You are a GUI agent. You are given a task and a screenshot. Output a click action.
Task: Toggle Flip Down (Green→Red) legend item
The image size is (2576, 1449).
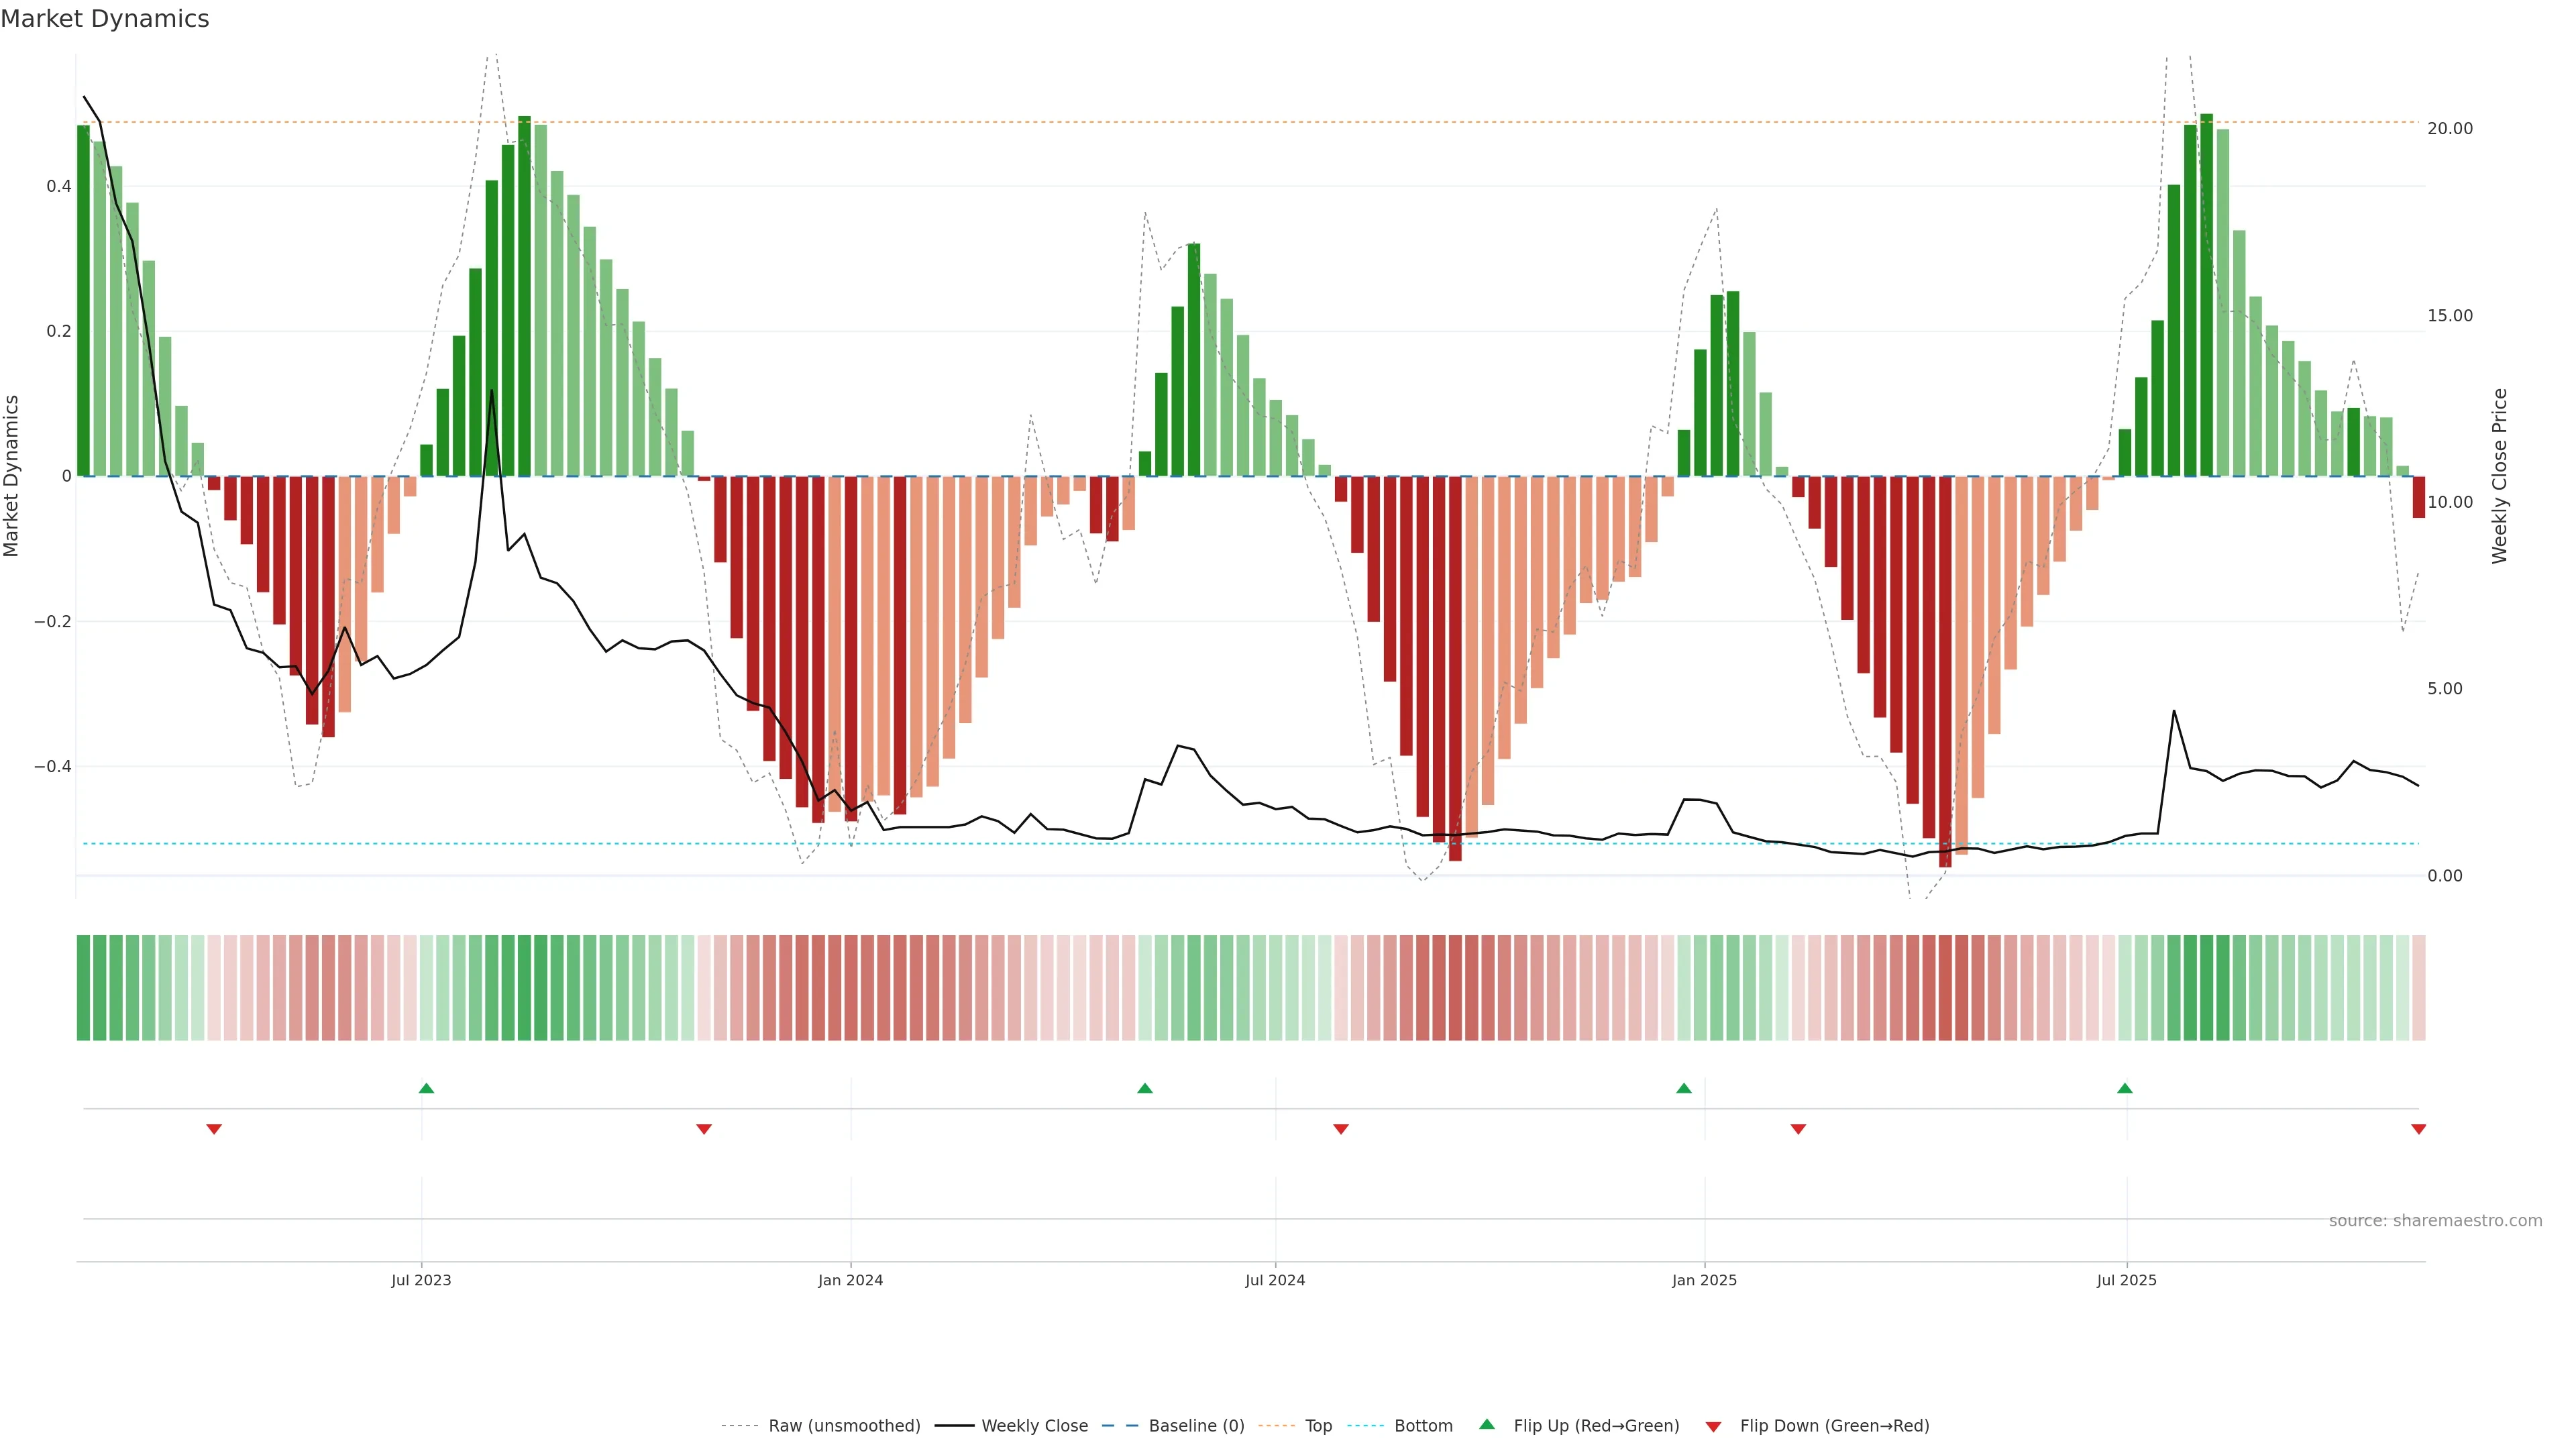[x=1834, y=1426]
